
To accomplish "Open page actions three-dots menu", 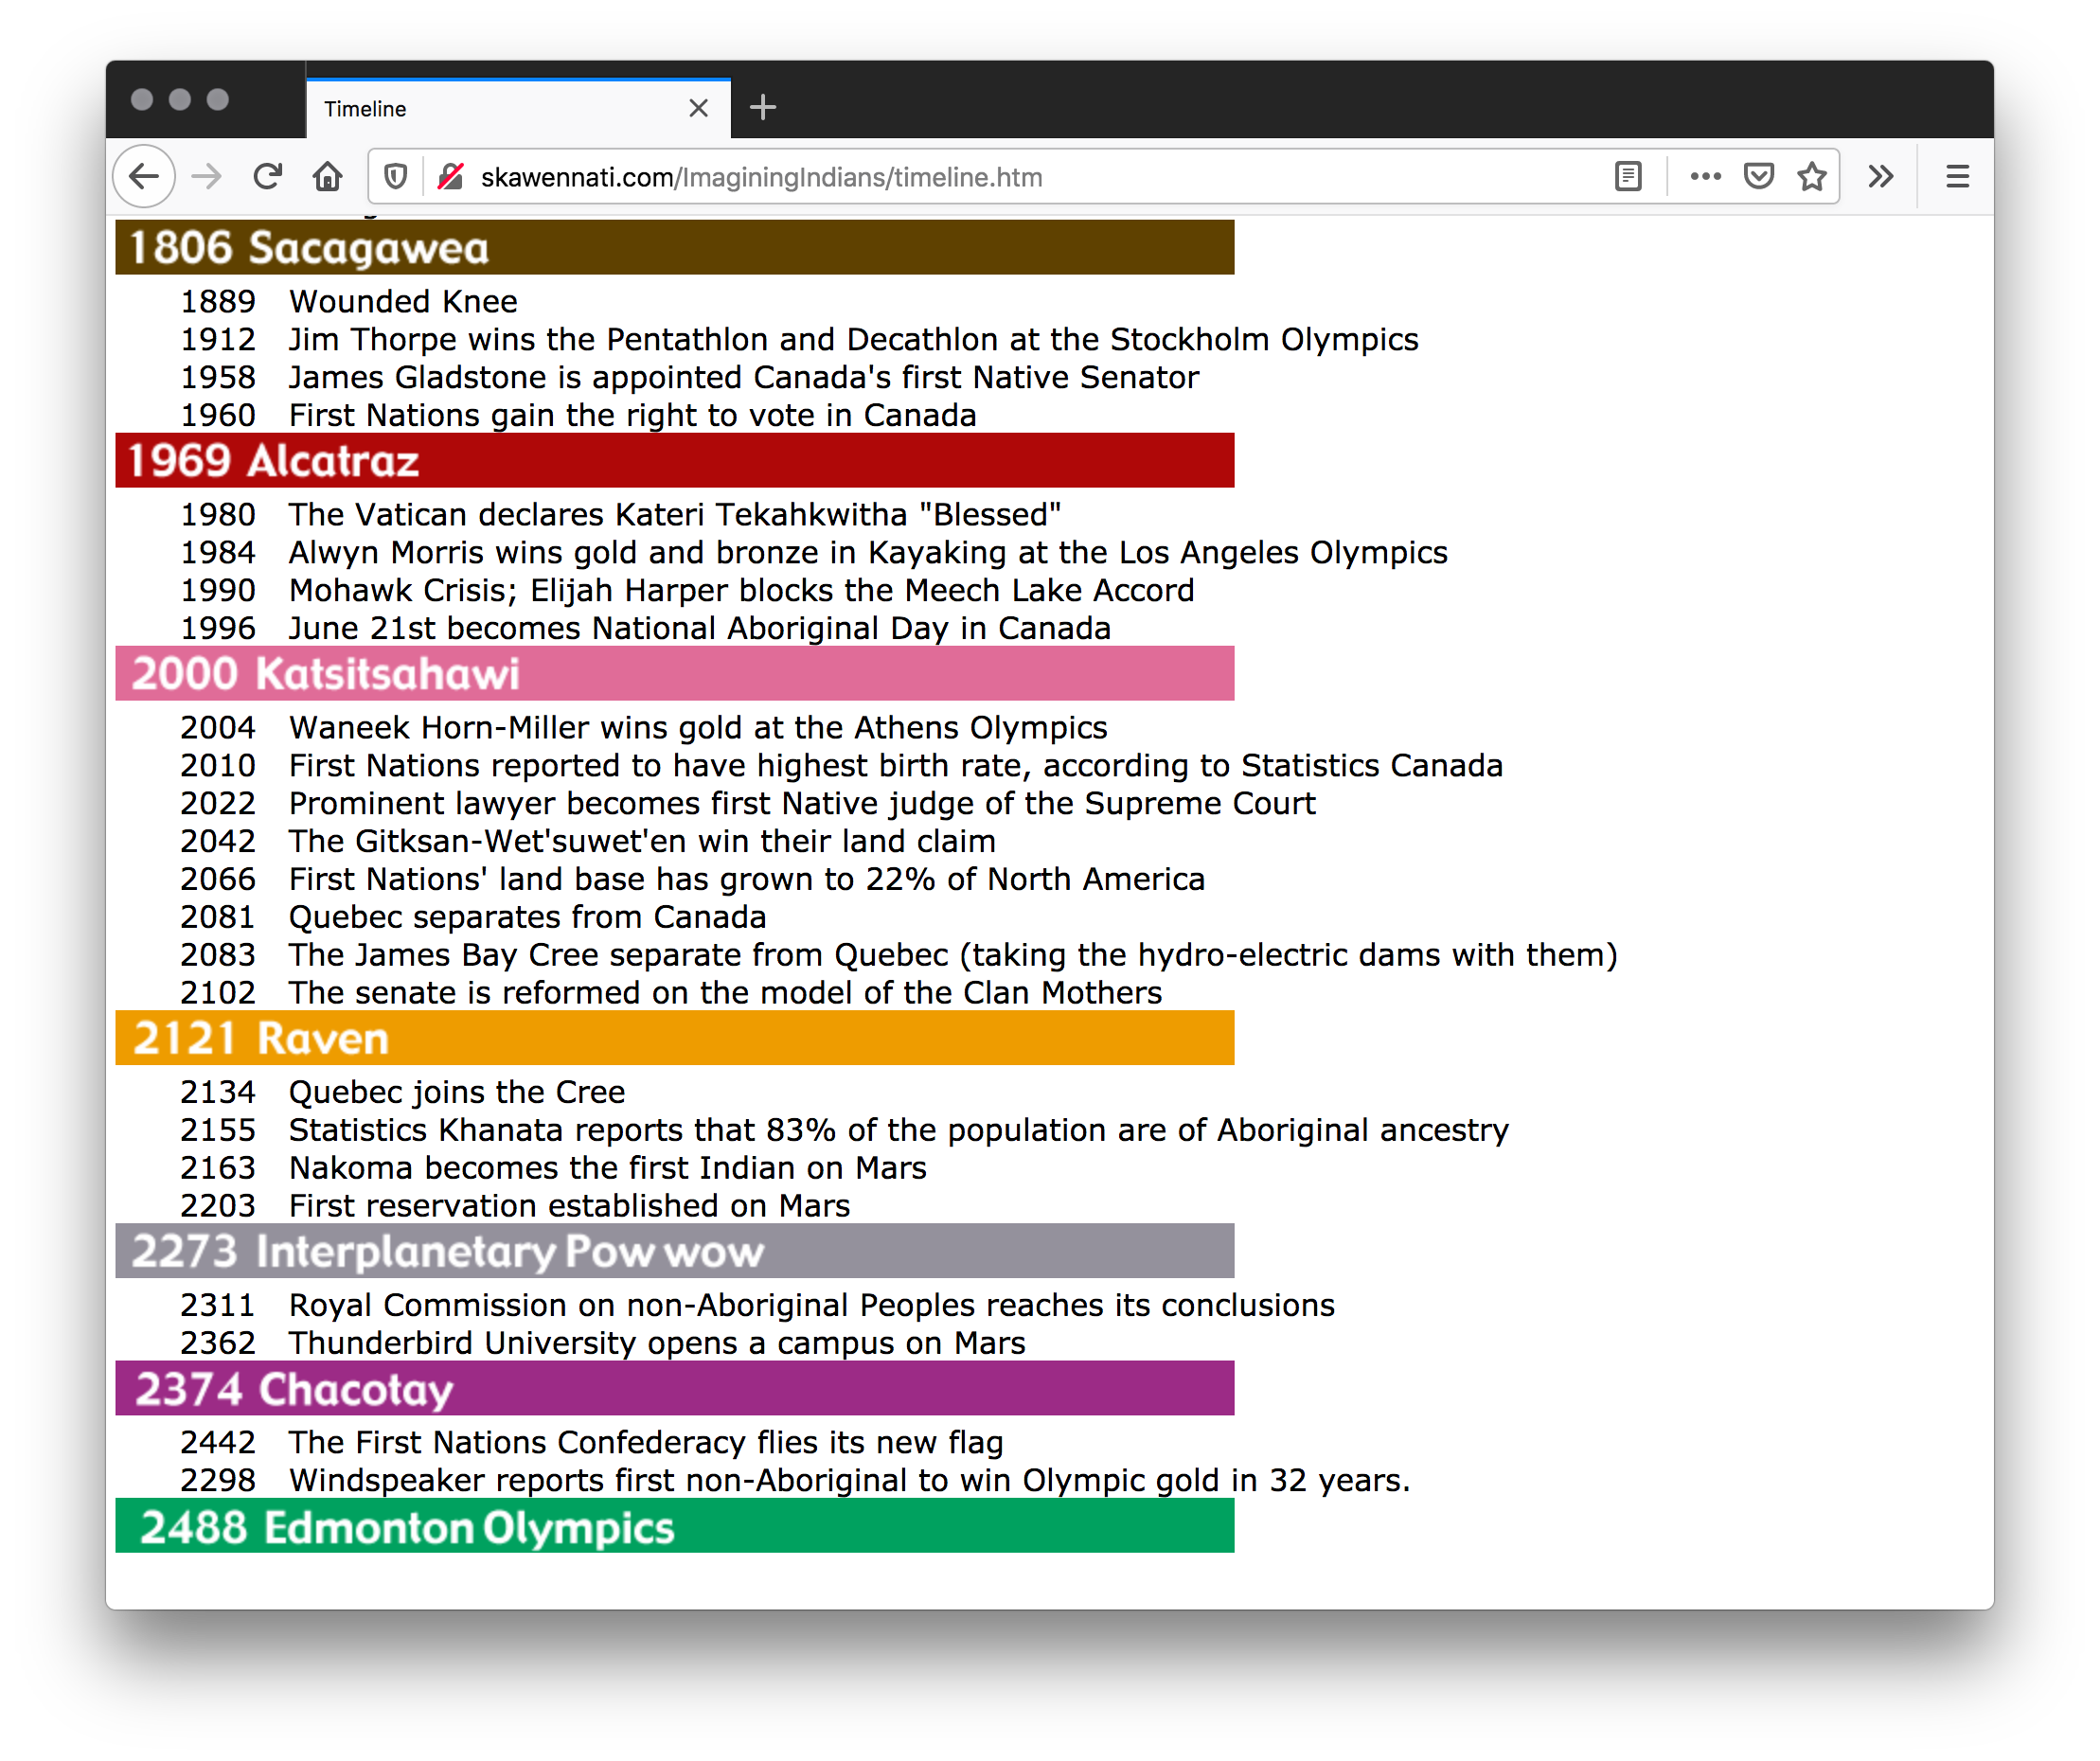I will [x=1705, y=177].
